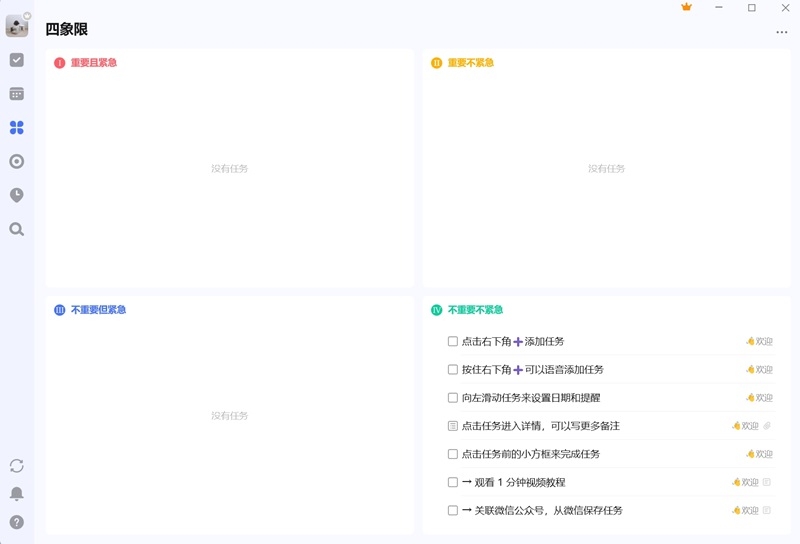Open the three-dot more options menu

(782, 32)
